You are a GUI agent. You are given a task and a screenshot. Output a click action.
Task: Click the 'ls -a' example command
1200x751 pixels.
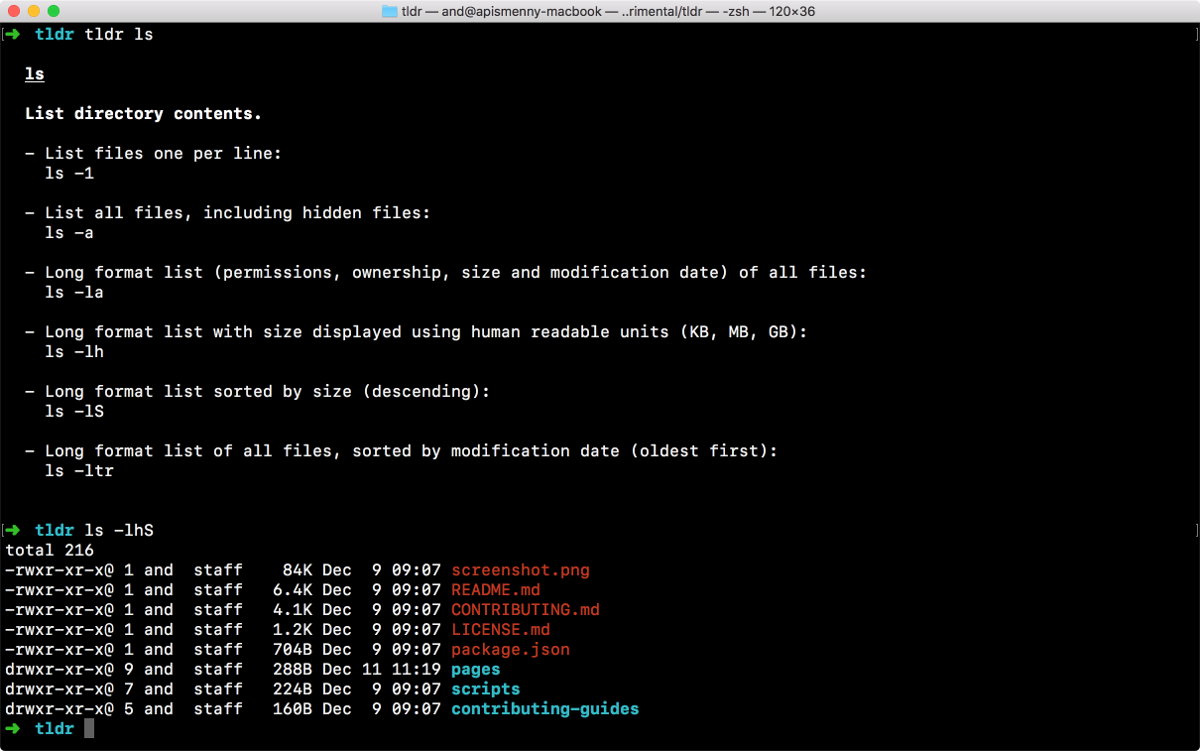[70, 233]
